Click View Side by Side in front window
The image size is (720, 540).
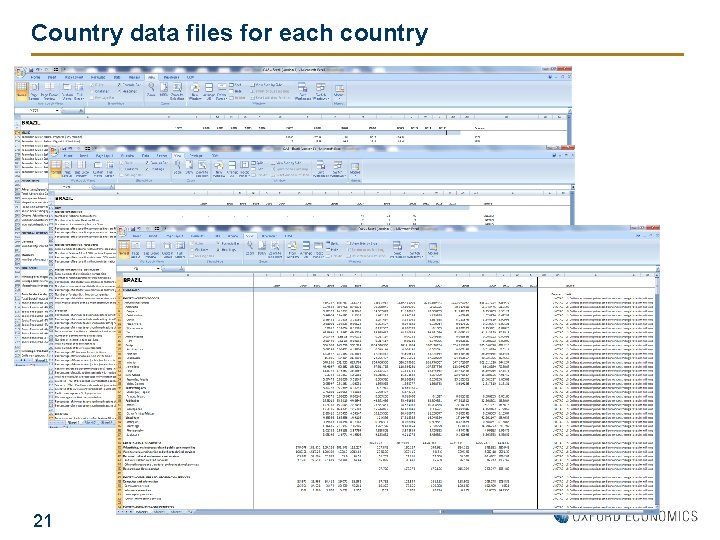(x=363, y=244)
